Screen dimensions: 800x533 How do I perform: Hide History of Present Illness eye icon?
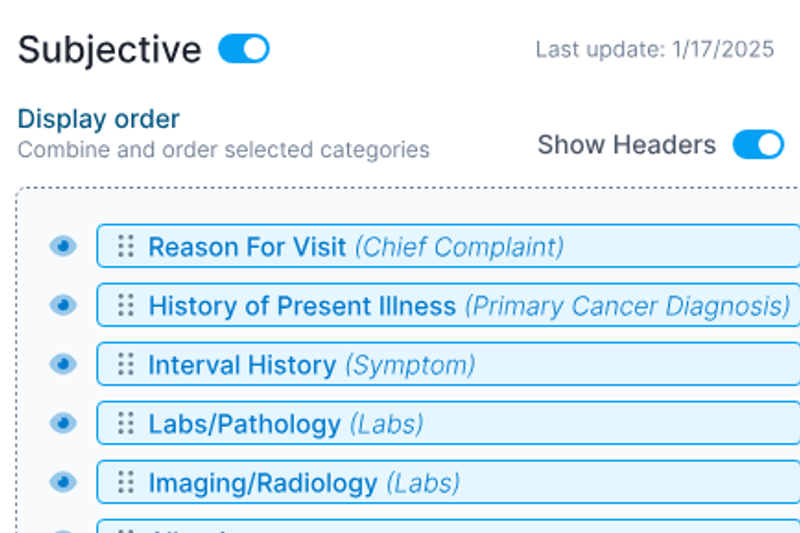[x=63, y=305]
